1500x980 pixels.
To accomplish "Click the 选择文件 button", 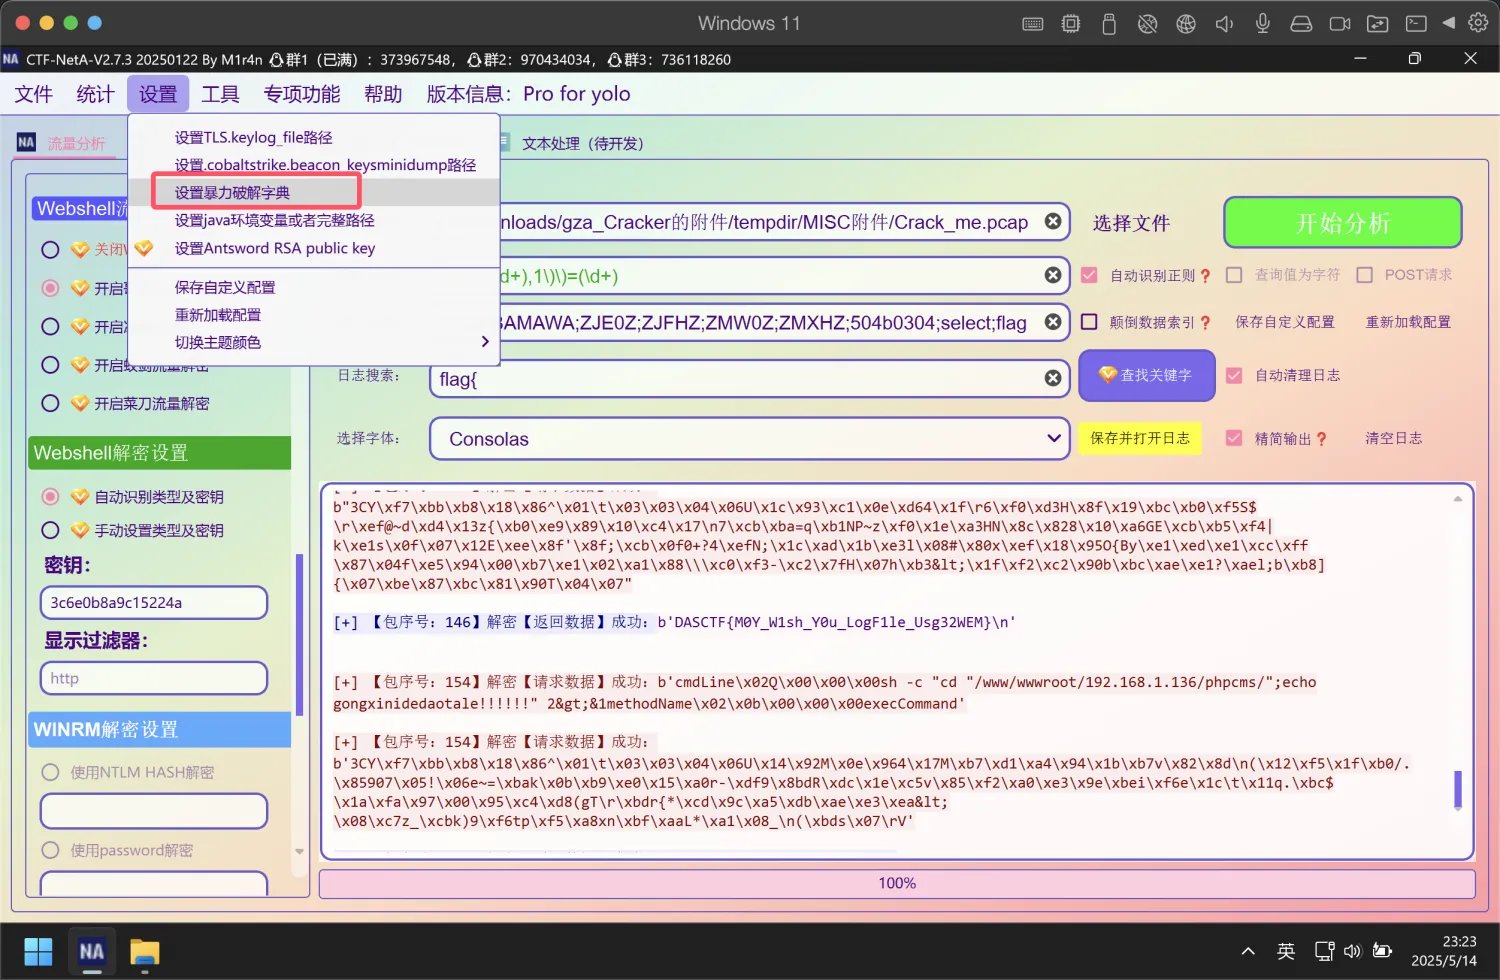I will (1131, 223).
